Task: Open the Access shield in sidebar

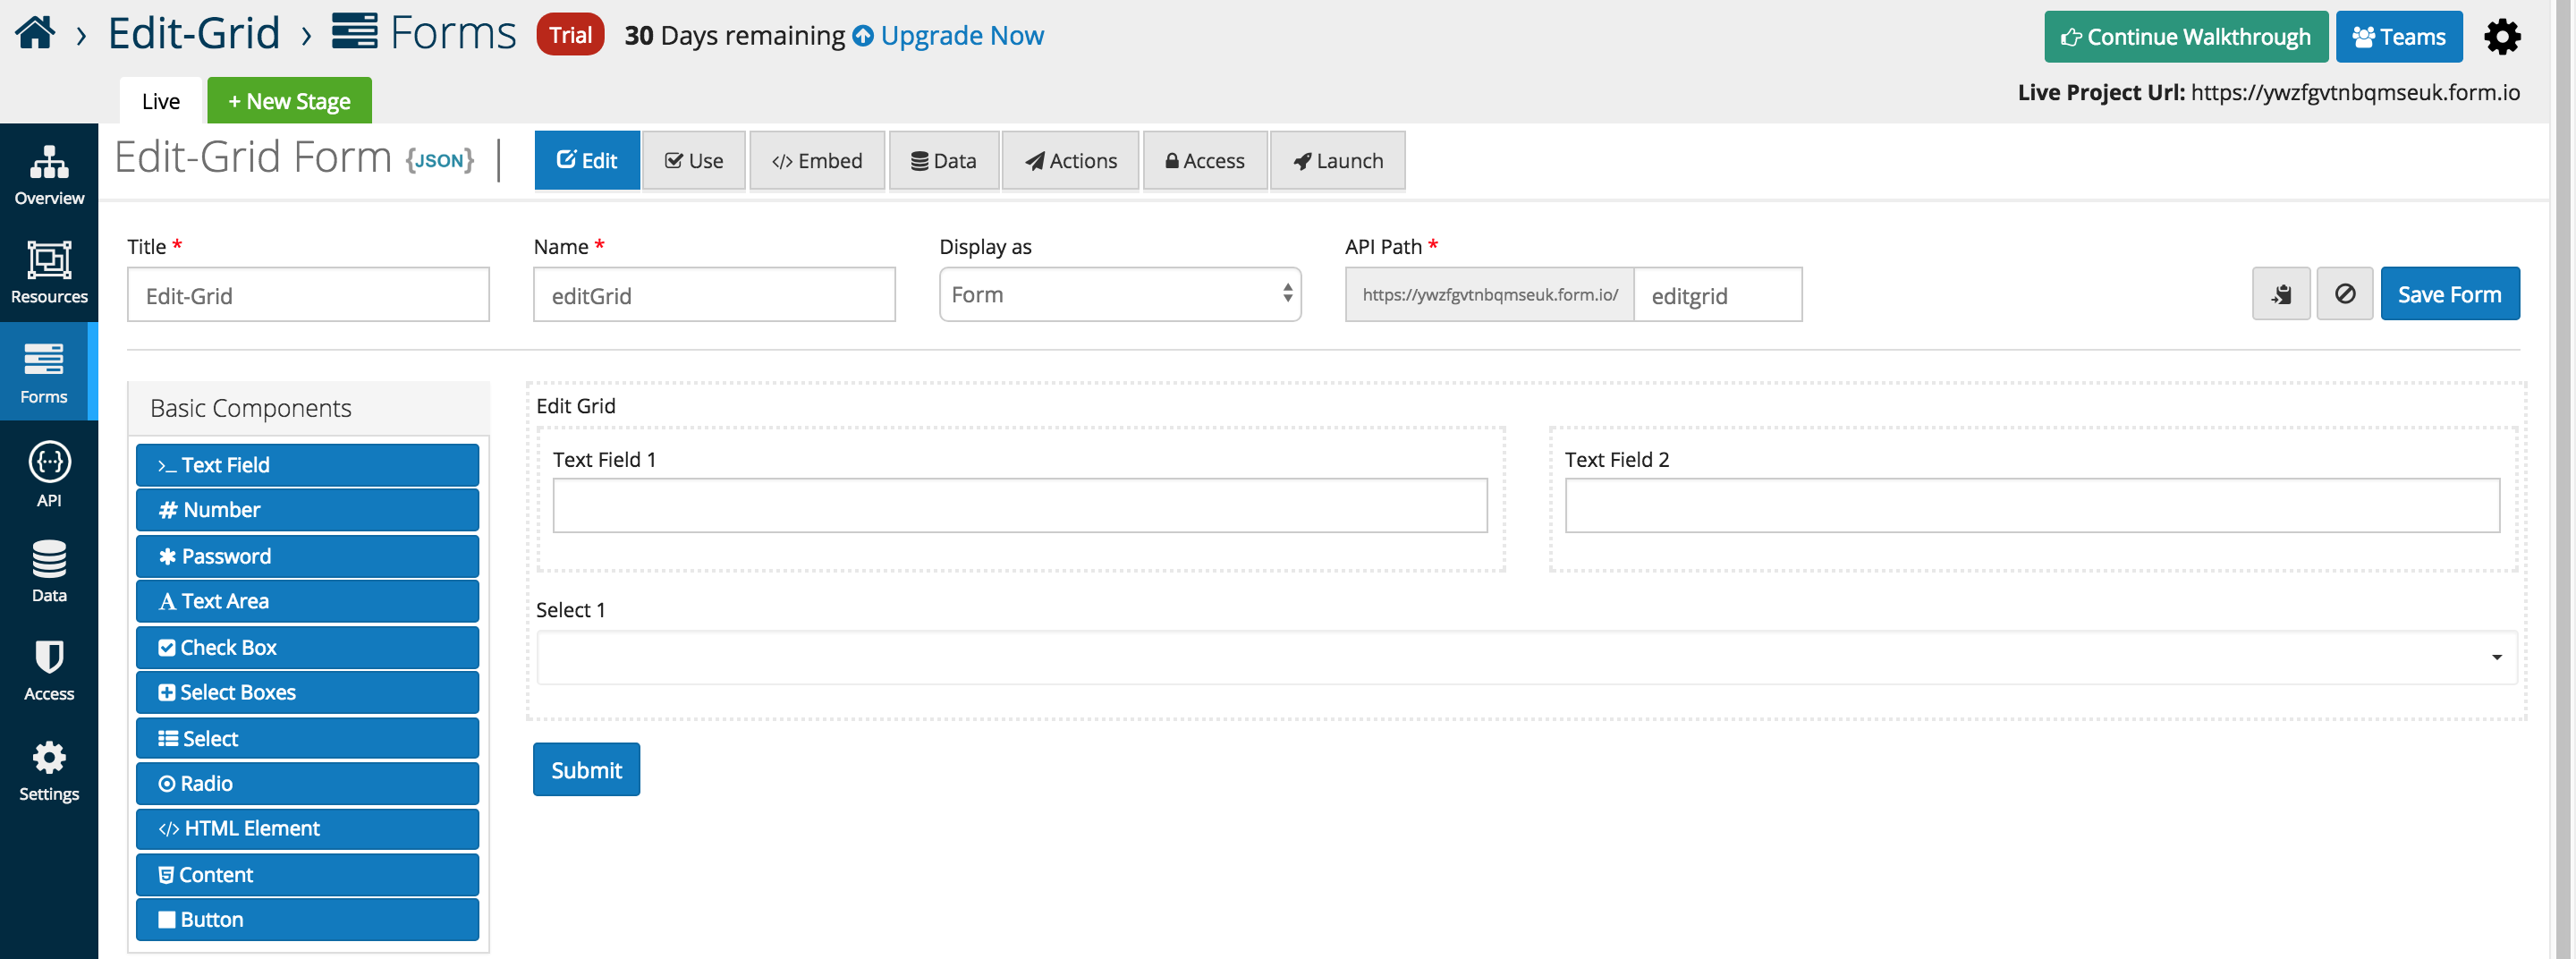Action: click(49, 670)
